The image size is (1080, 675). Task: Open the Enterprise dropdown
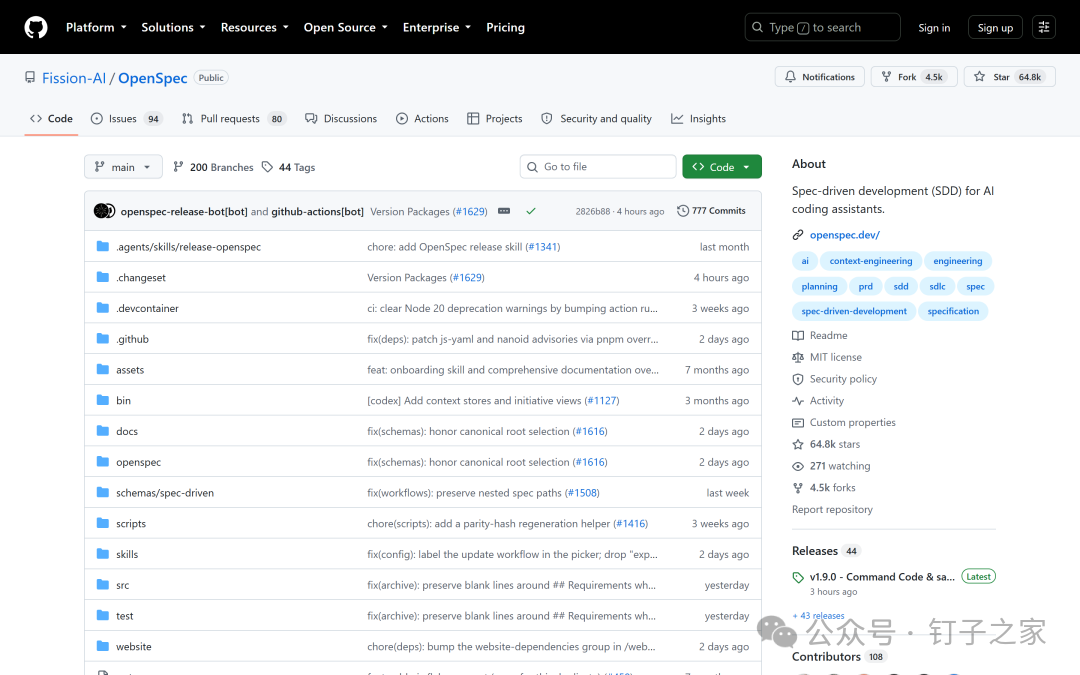437,28
